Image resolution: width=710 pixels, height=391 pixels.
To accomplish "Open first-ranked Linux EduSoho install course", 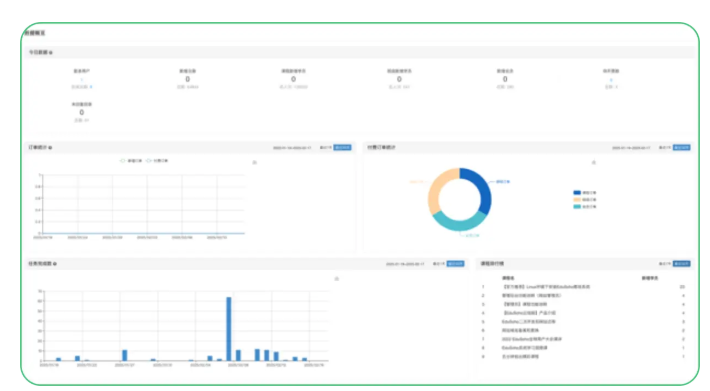I will [x=546, y=287].
